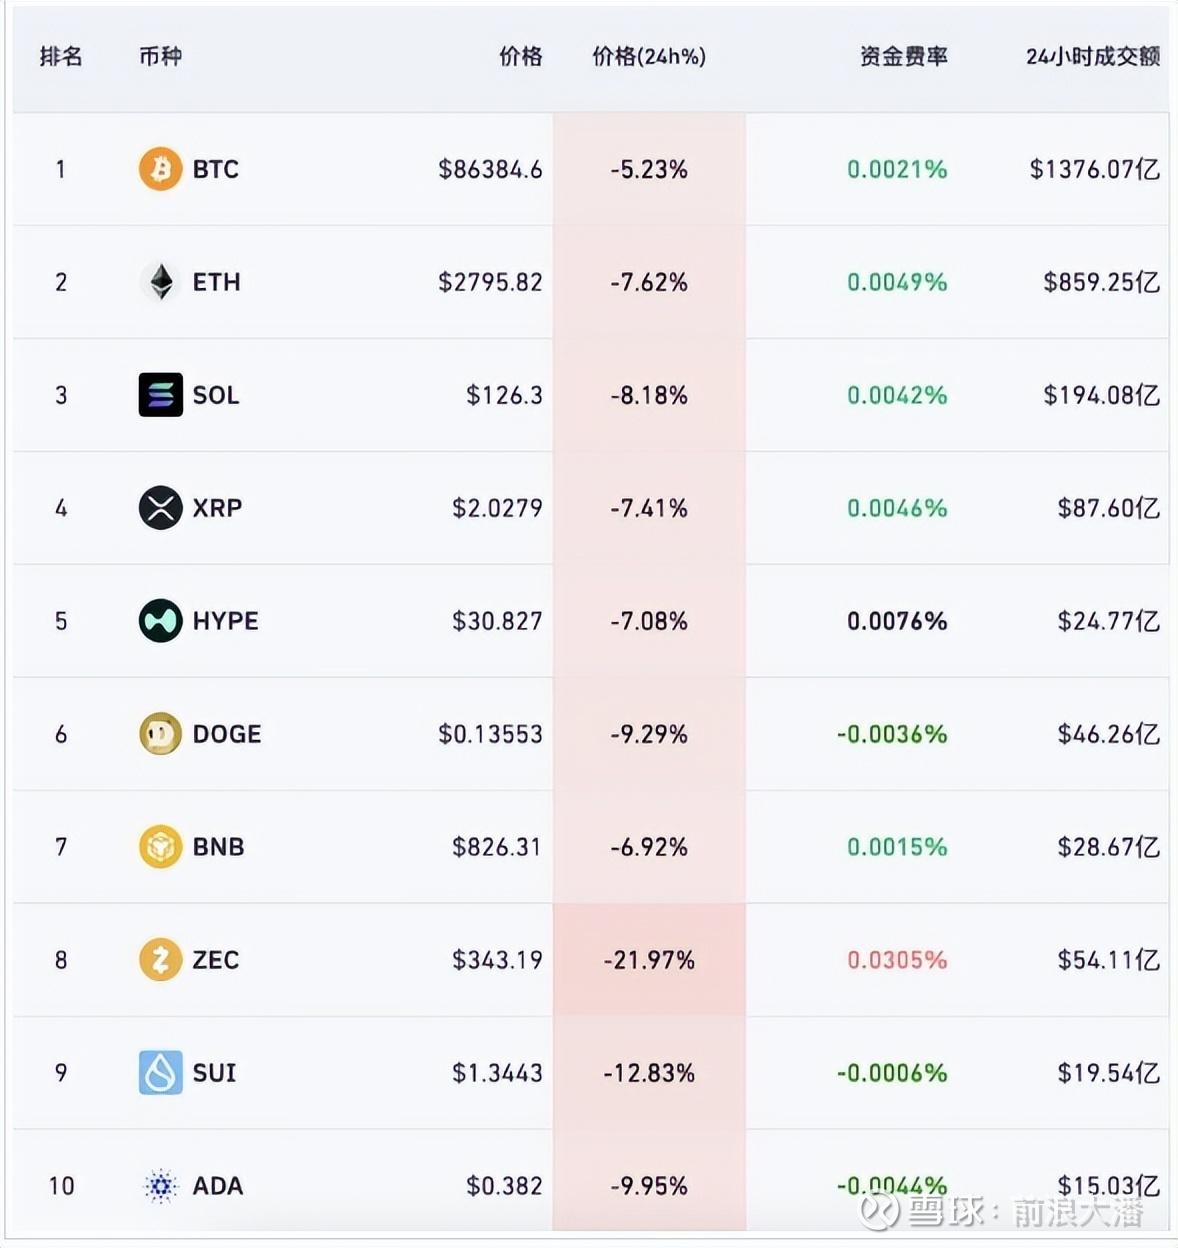Open the DOGE ticker link
1178x1248 pixels.
click(x=227, y=734)
